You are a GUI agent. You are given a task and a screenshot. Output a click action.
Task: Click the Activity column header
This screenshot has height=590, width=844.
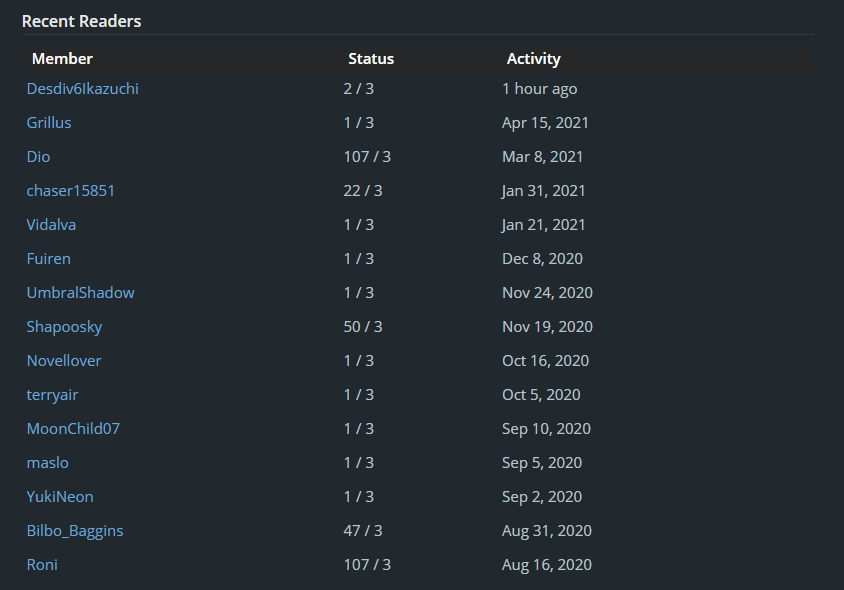tap(533, 59)
